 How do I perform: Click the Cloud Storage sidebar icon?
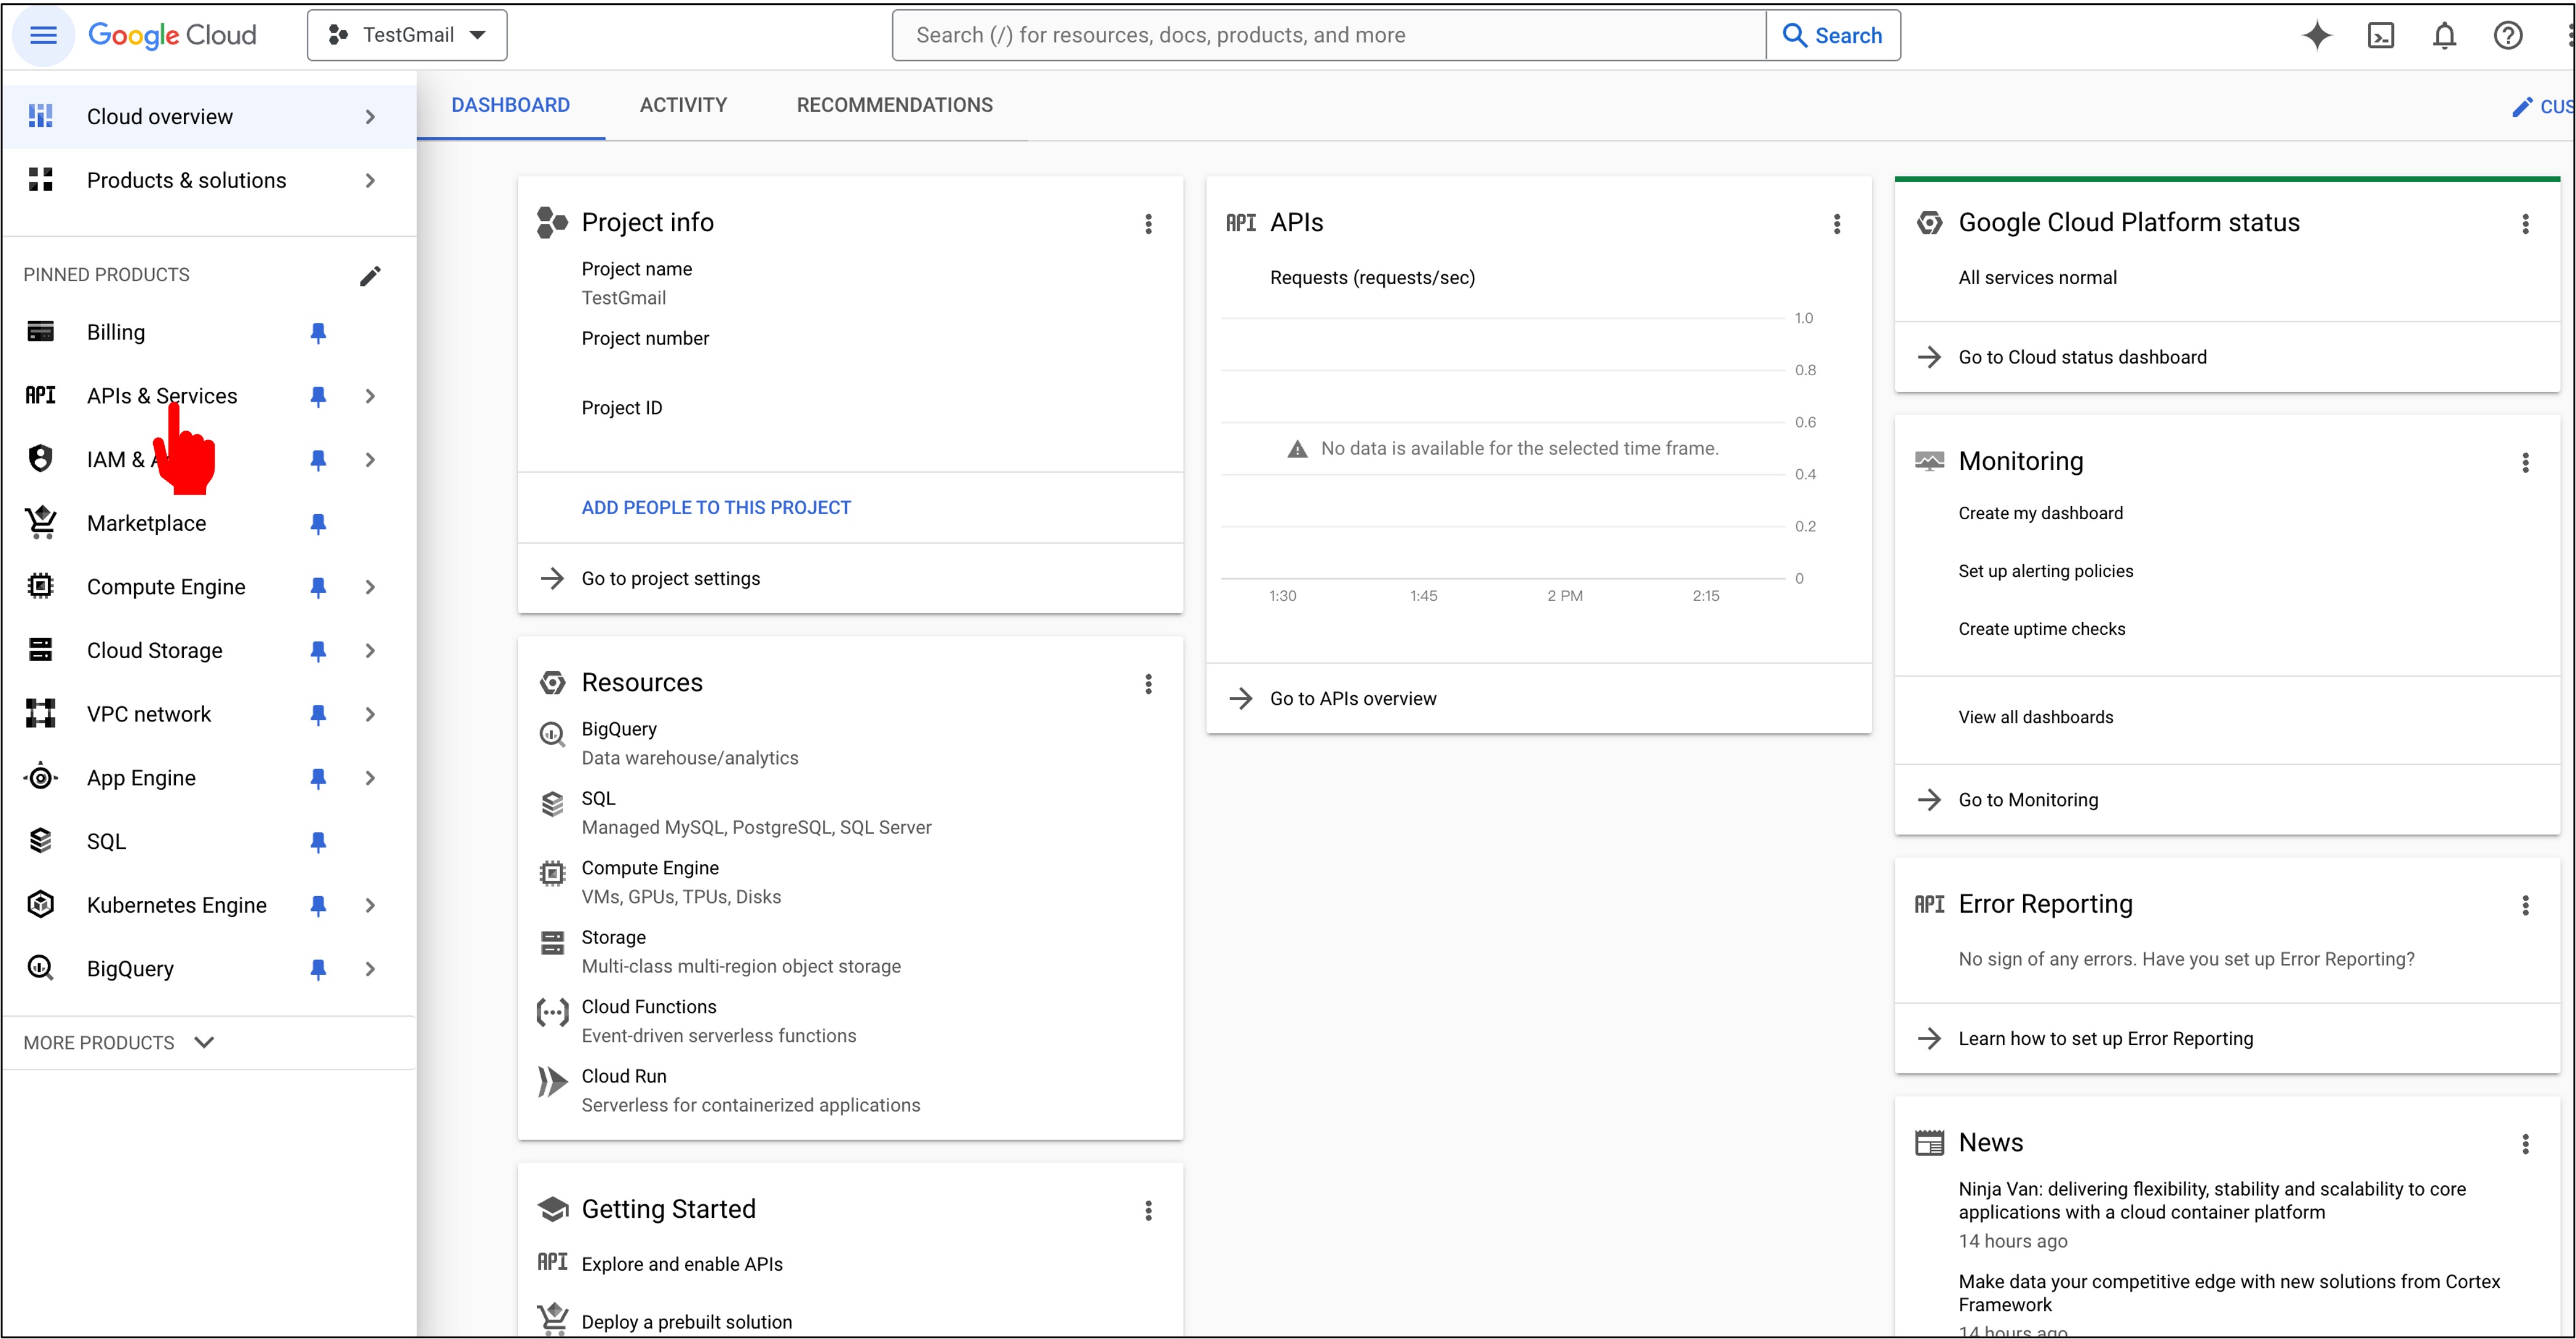click(x=40, y=650)
